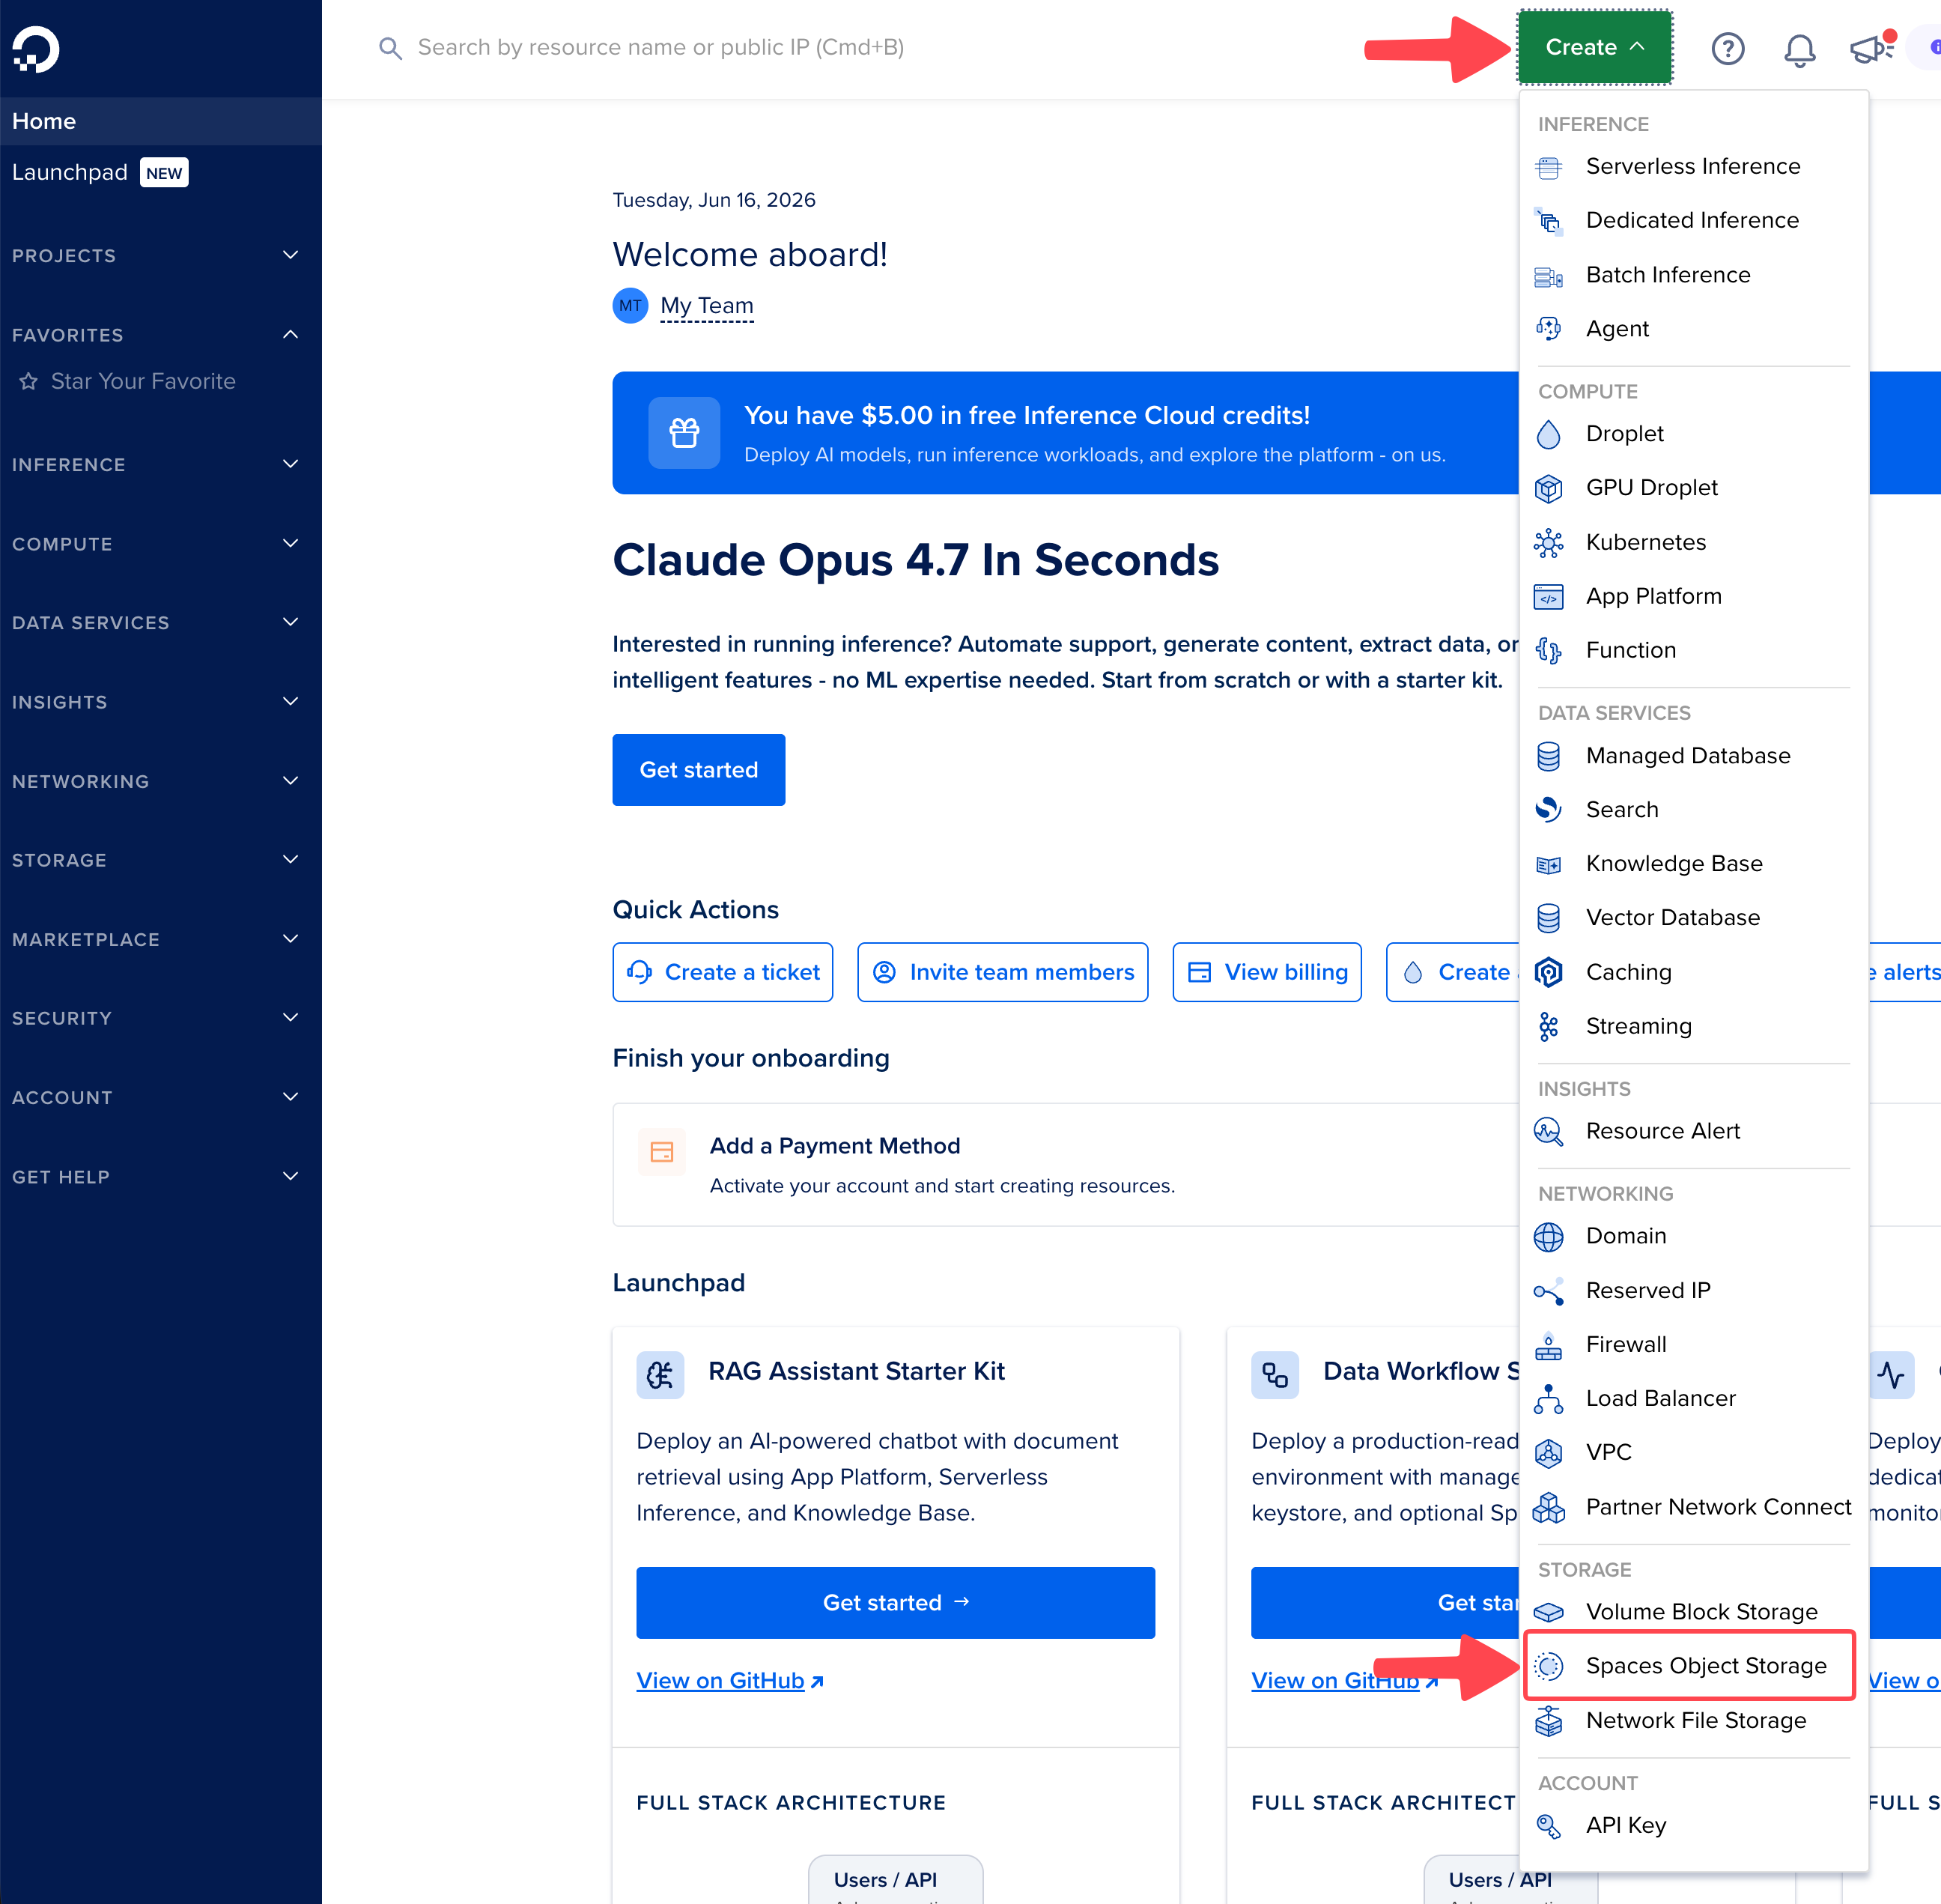This screenshot has width=1941, height=1904.
Task: Select Volume Block Storage menu item
Action: click(1693, 1611)
